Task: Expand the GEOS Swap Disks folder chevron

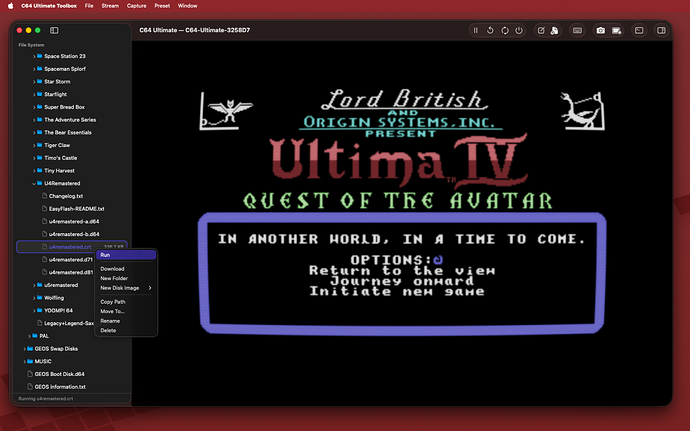Action: [24, 349]
